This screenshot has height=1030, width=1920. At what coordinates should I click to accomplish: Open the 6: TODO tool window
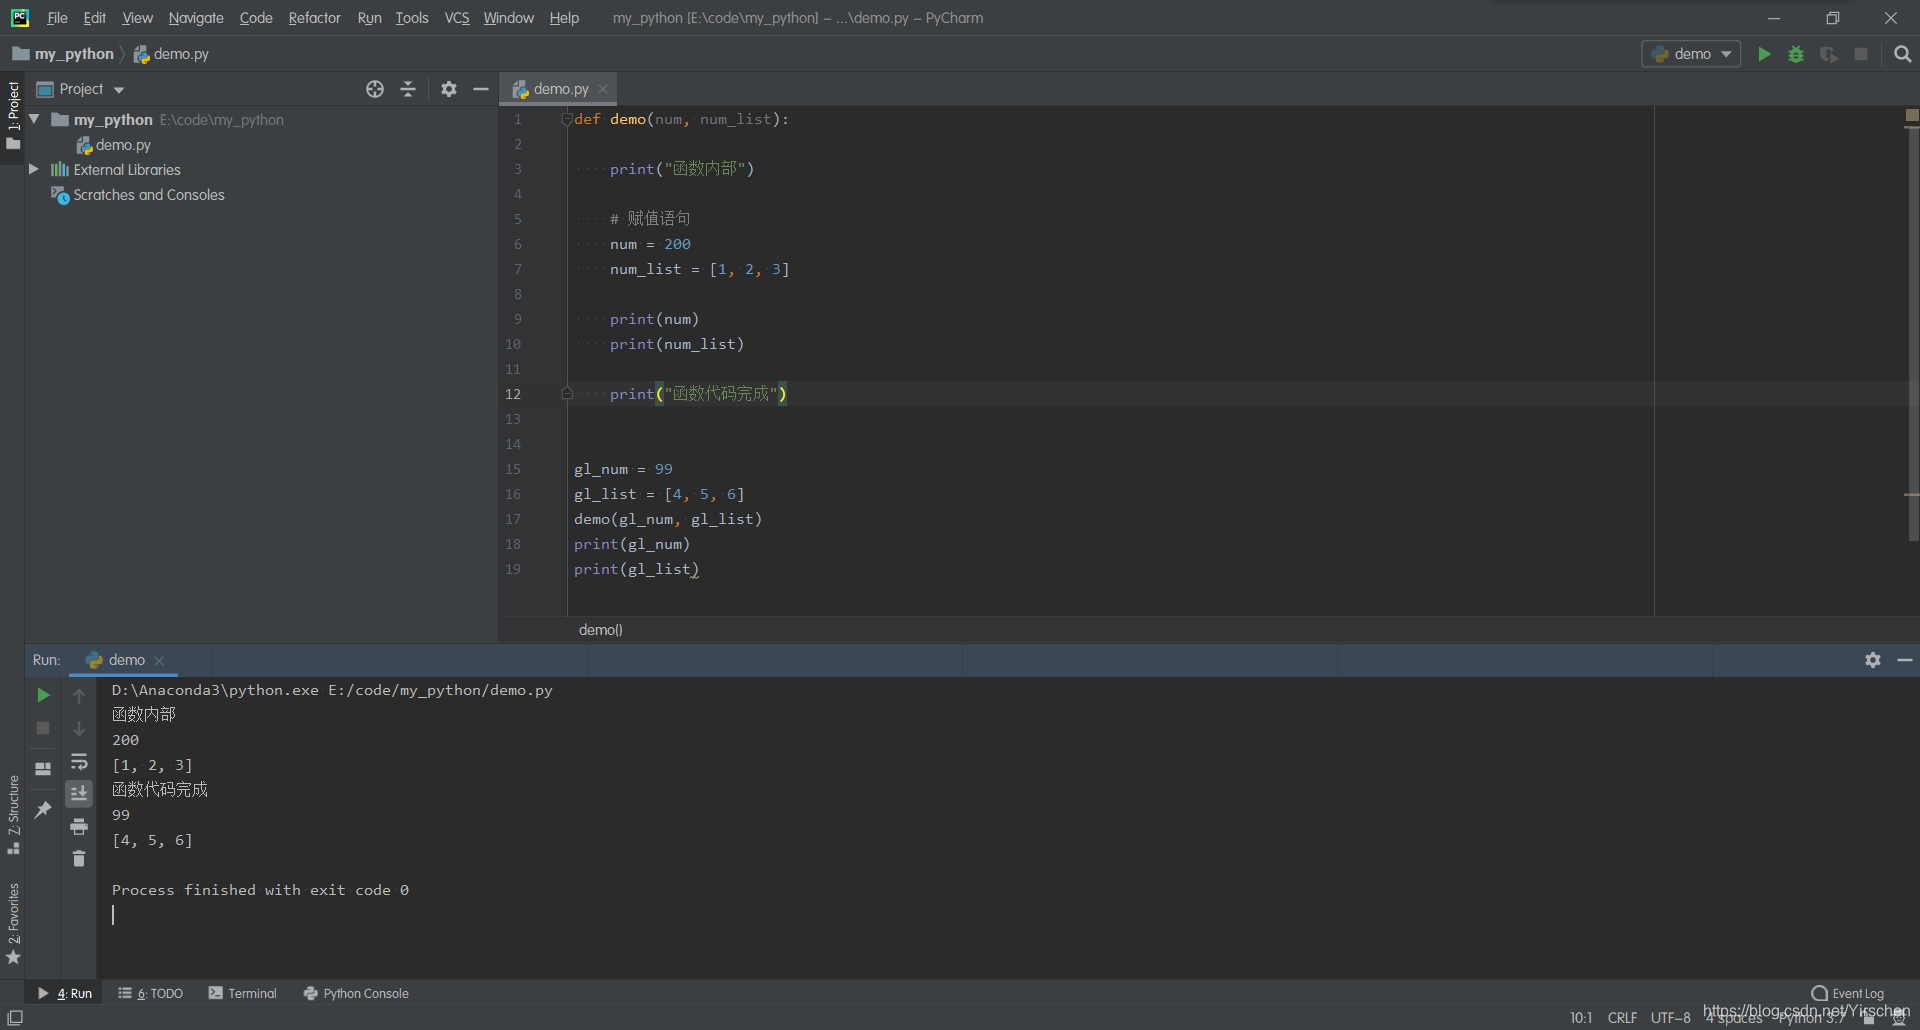[151, 993]
